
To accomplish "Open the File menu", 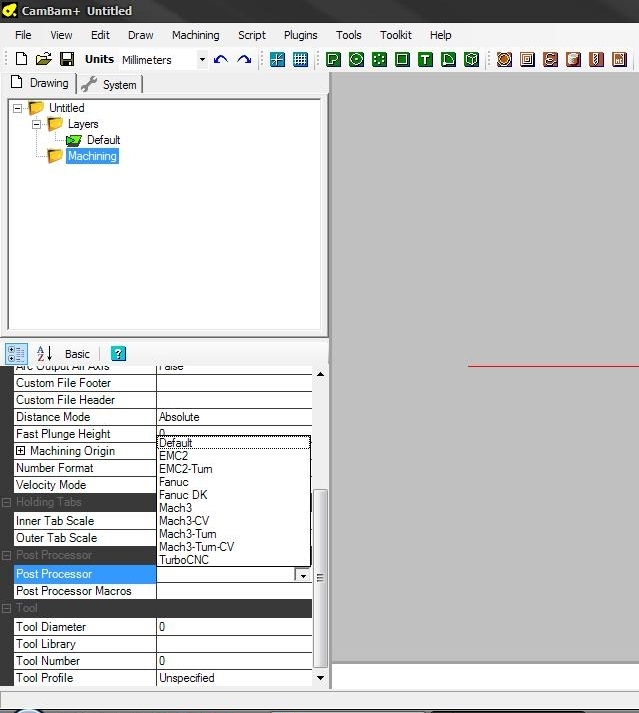I will [23, 35].
